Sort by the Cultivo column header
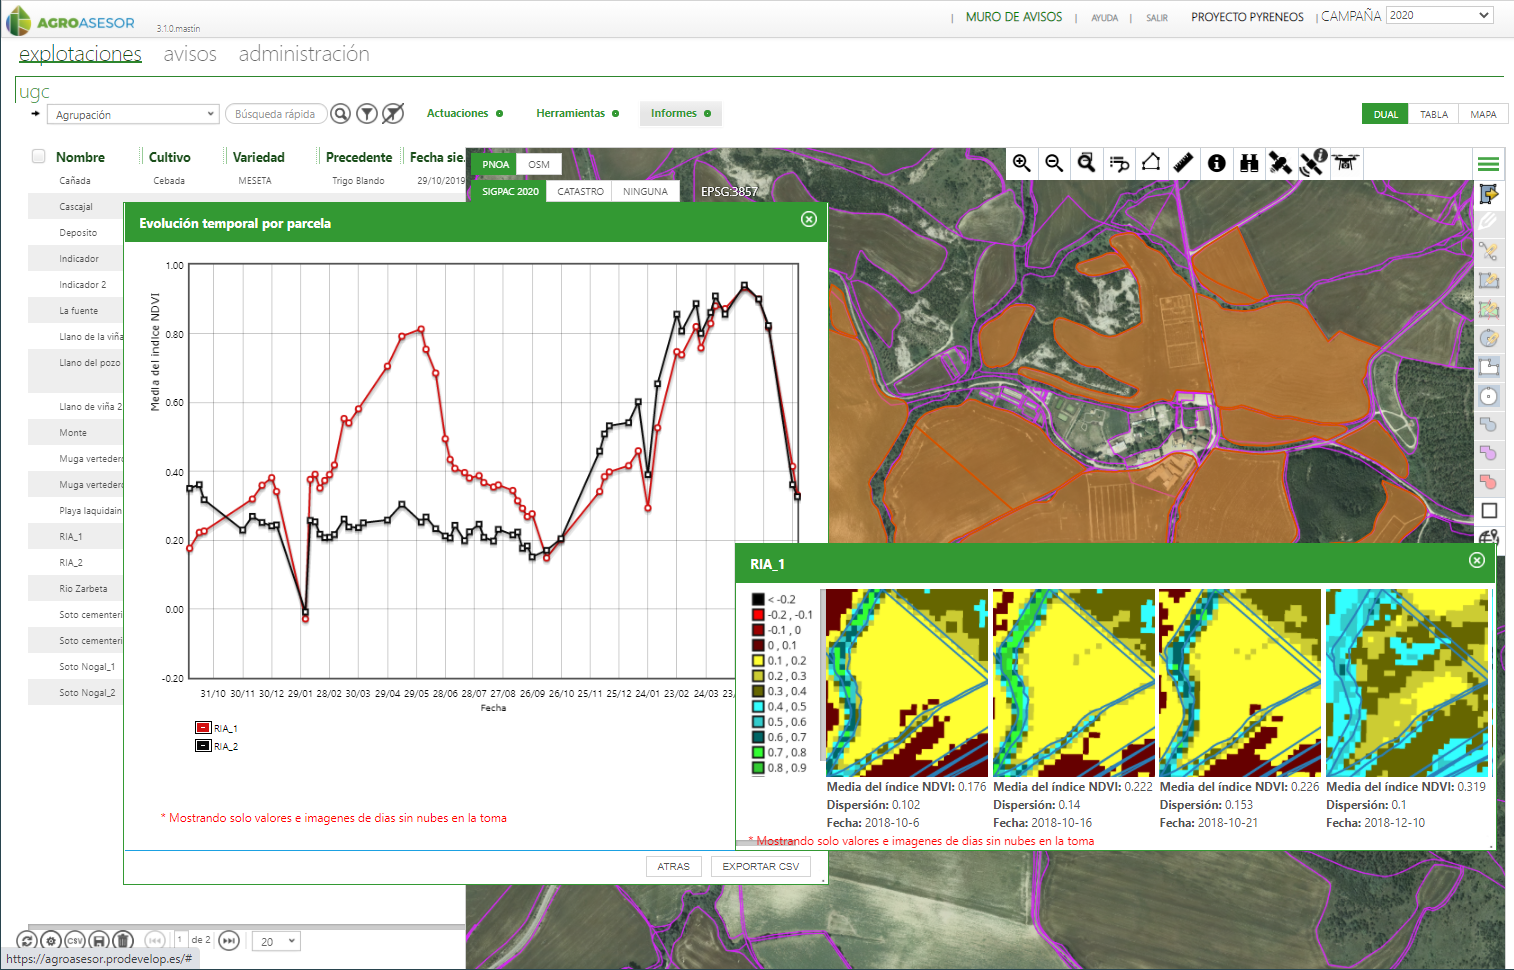Image resolution: width=1514 pixels, height=970 pixels. click(169, 157)
